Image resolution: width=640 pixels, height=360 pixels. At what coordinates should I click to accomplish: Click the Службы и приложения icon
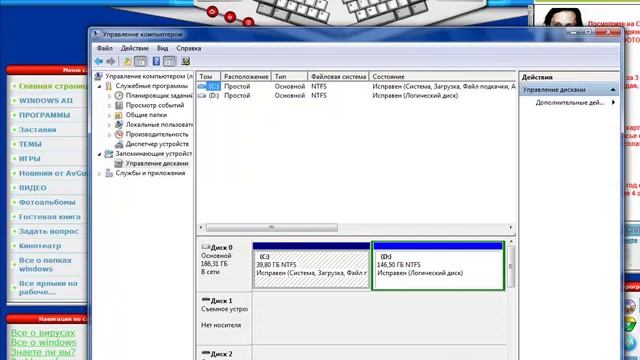109,173
